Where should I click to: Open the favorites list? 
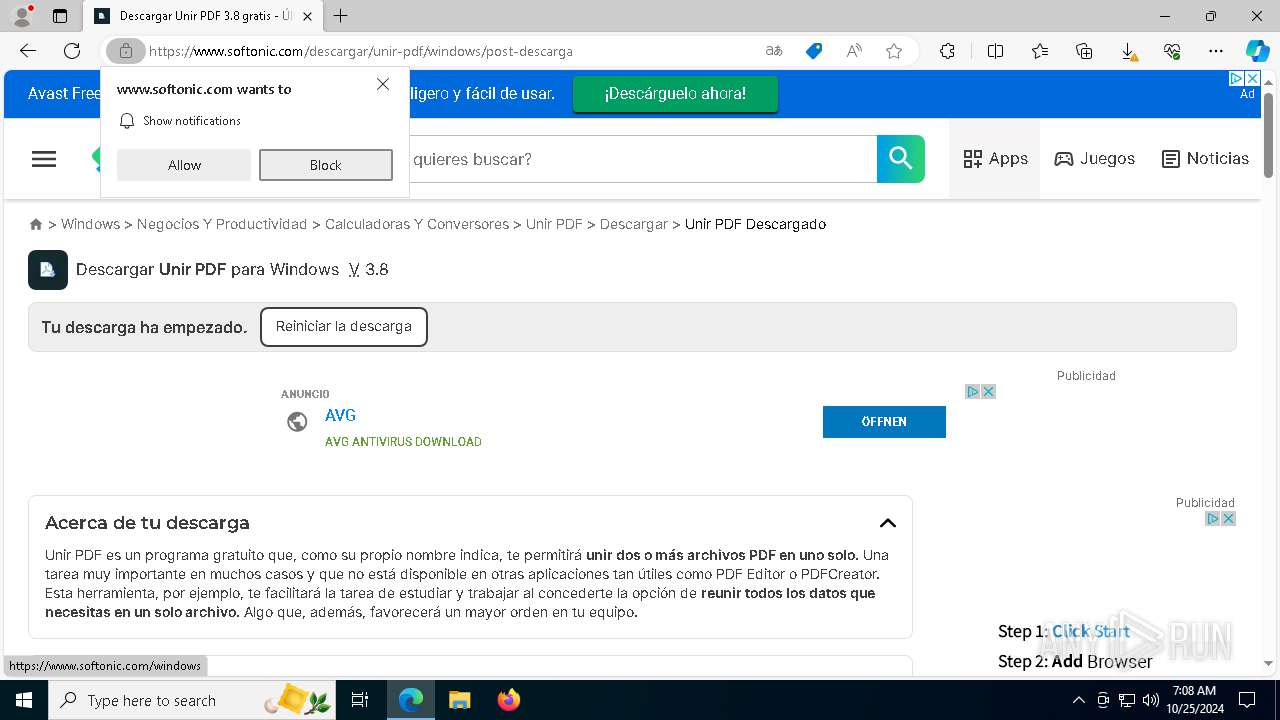(x=1040, y=51)
